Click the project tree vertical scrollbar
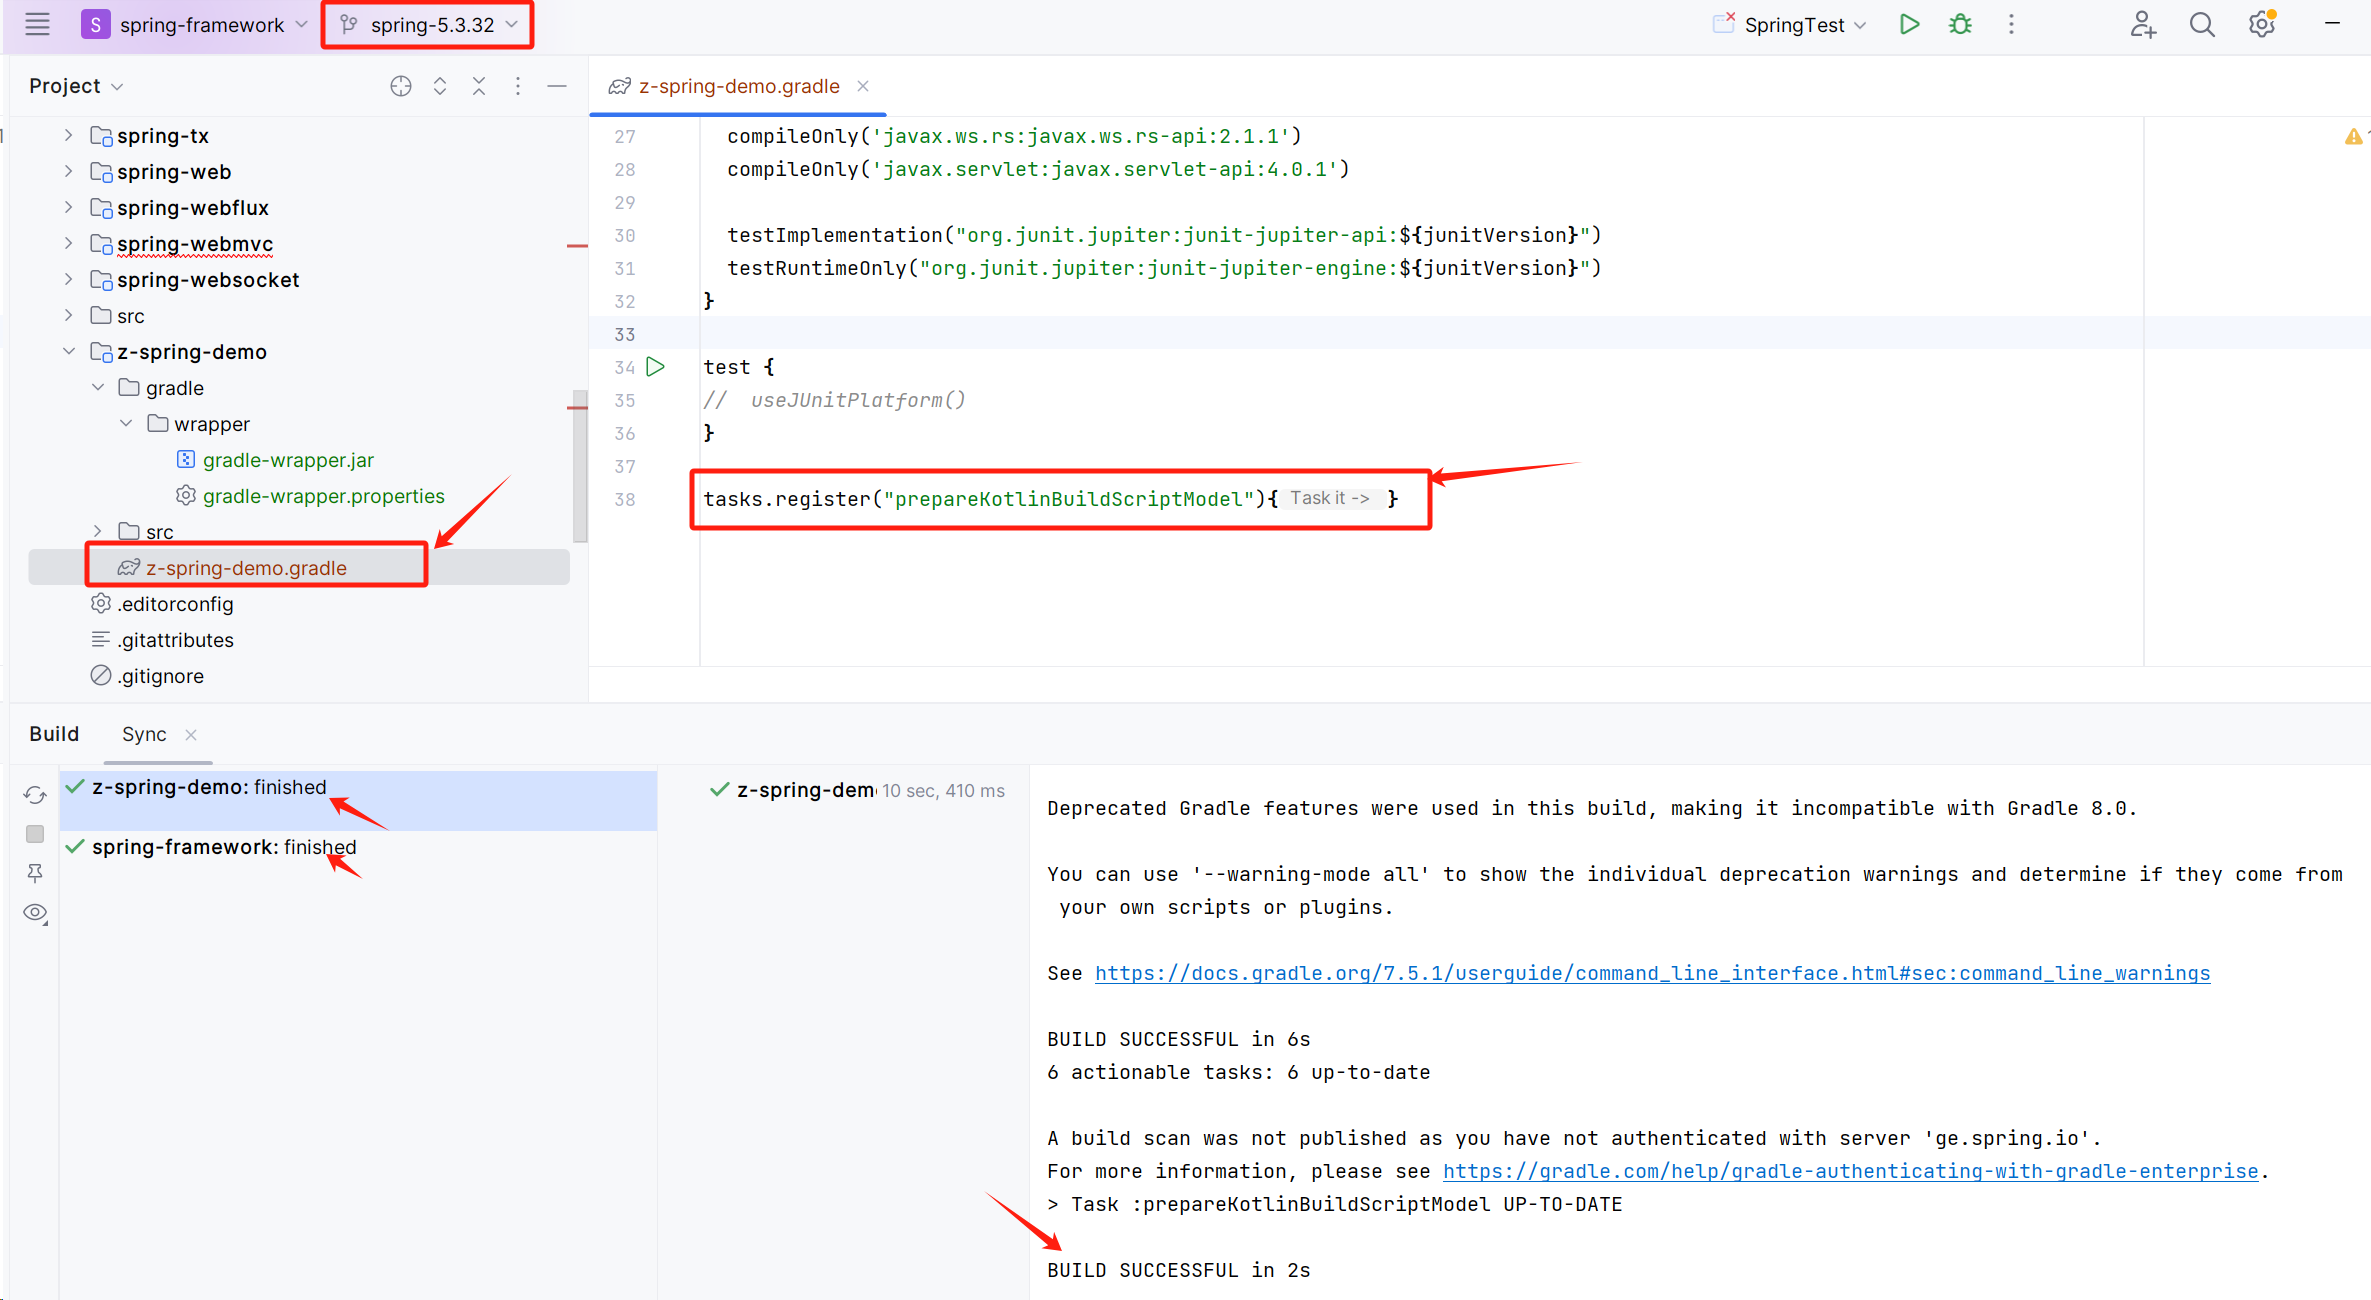Viewport: 2371px width, 1300px height. [x=580, y=465]
